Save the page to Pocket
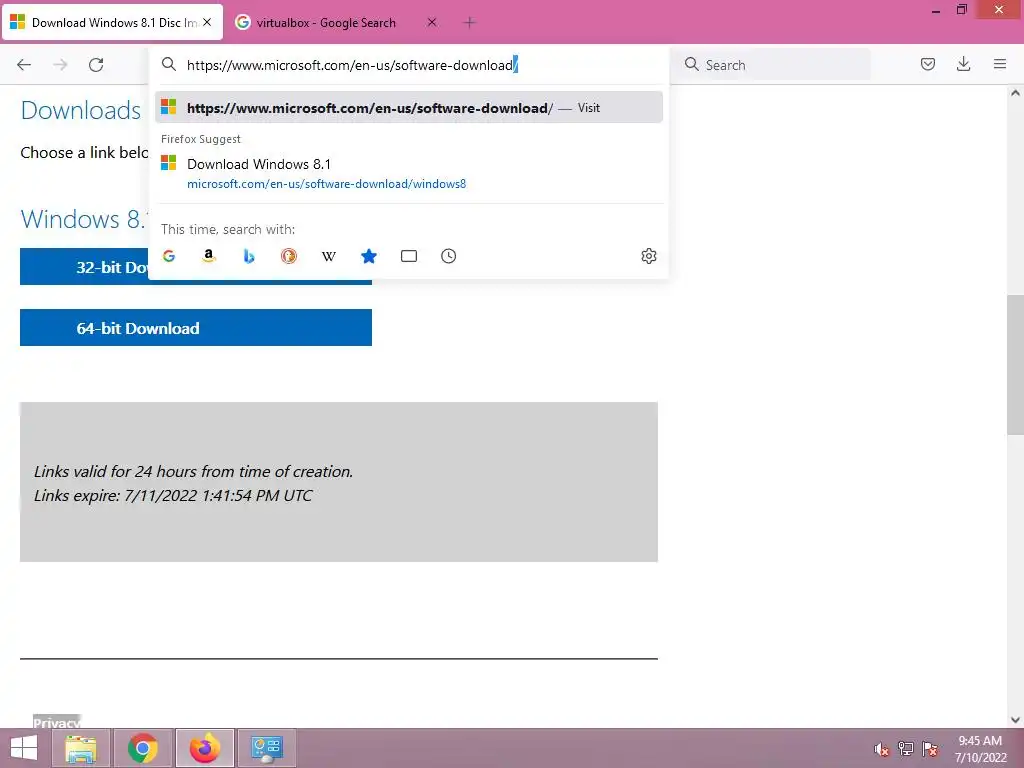This screenshot has width=1024, height=768. pos(927,64)
